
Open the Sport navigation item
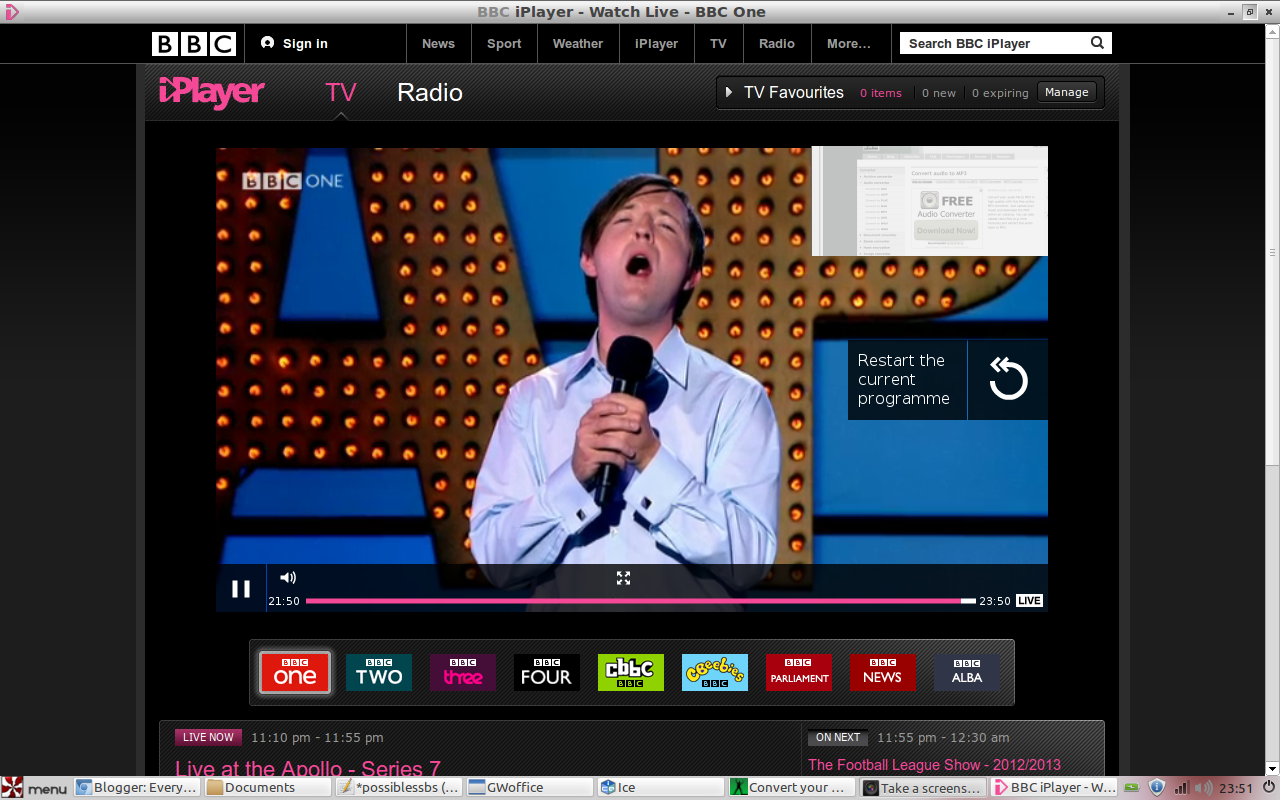point(504,44)
